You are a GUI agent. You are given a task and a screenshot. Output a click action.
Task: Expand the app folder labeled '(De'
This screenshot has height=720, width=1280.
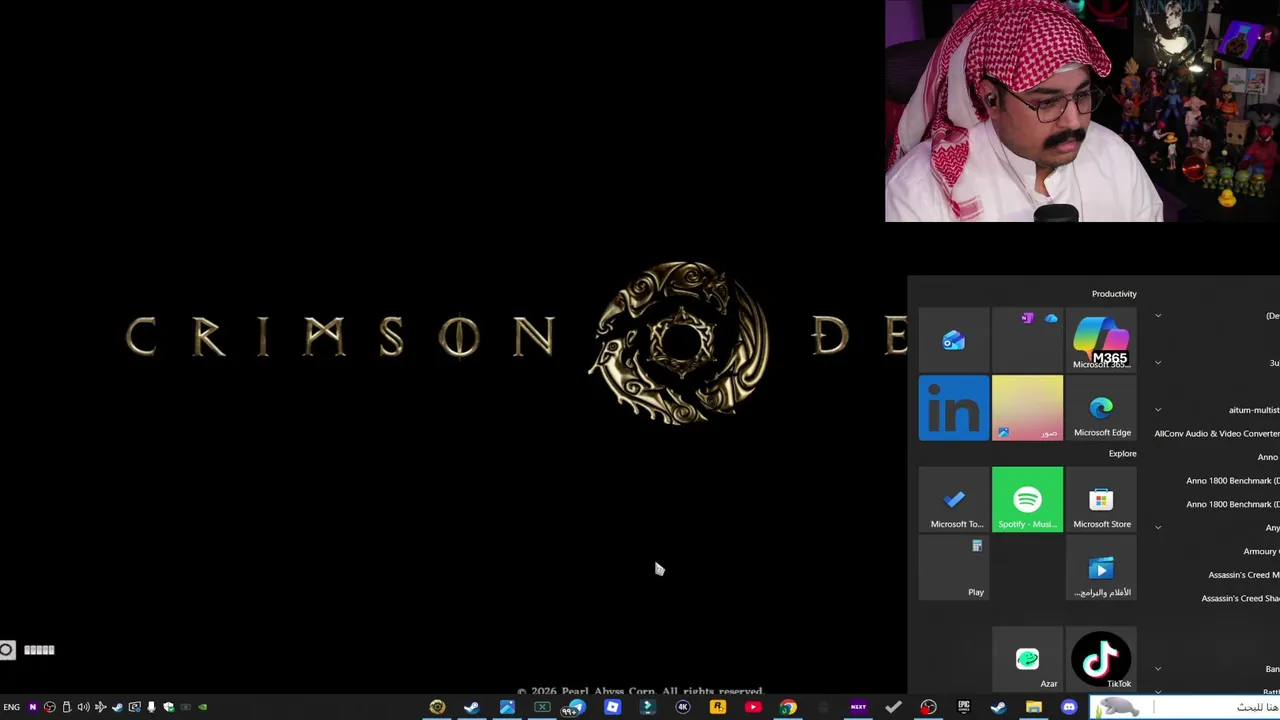click(1158, 316)
